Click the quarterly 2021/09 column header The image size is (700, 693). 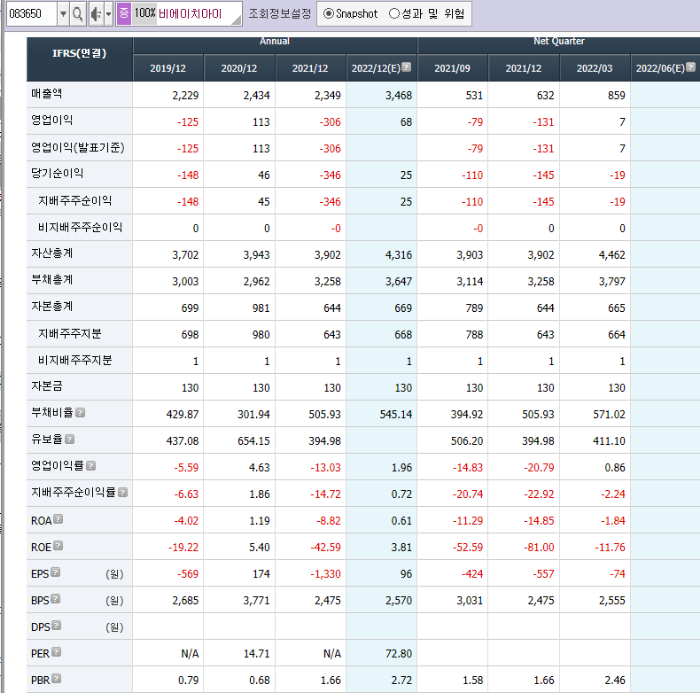pyautogui.click(x=452, y=68)
